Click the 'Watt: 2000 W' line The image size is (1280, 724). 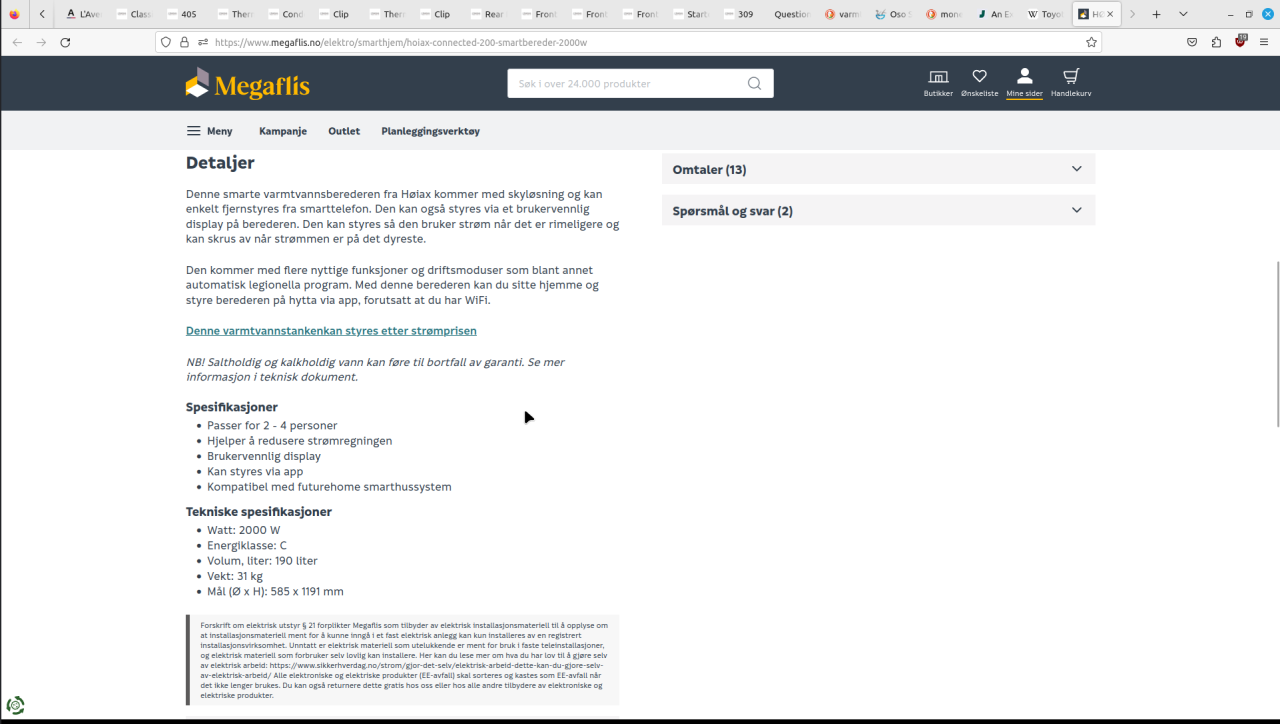click(x=243, y=530)
